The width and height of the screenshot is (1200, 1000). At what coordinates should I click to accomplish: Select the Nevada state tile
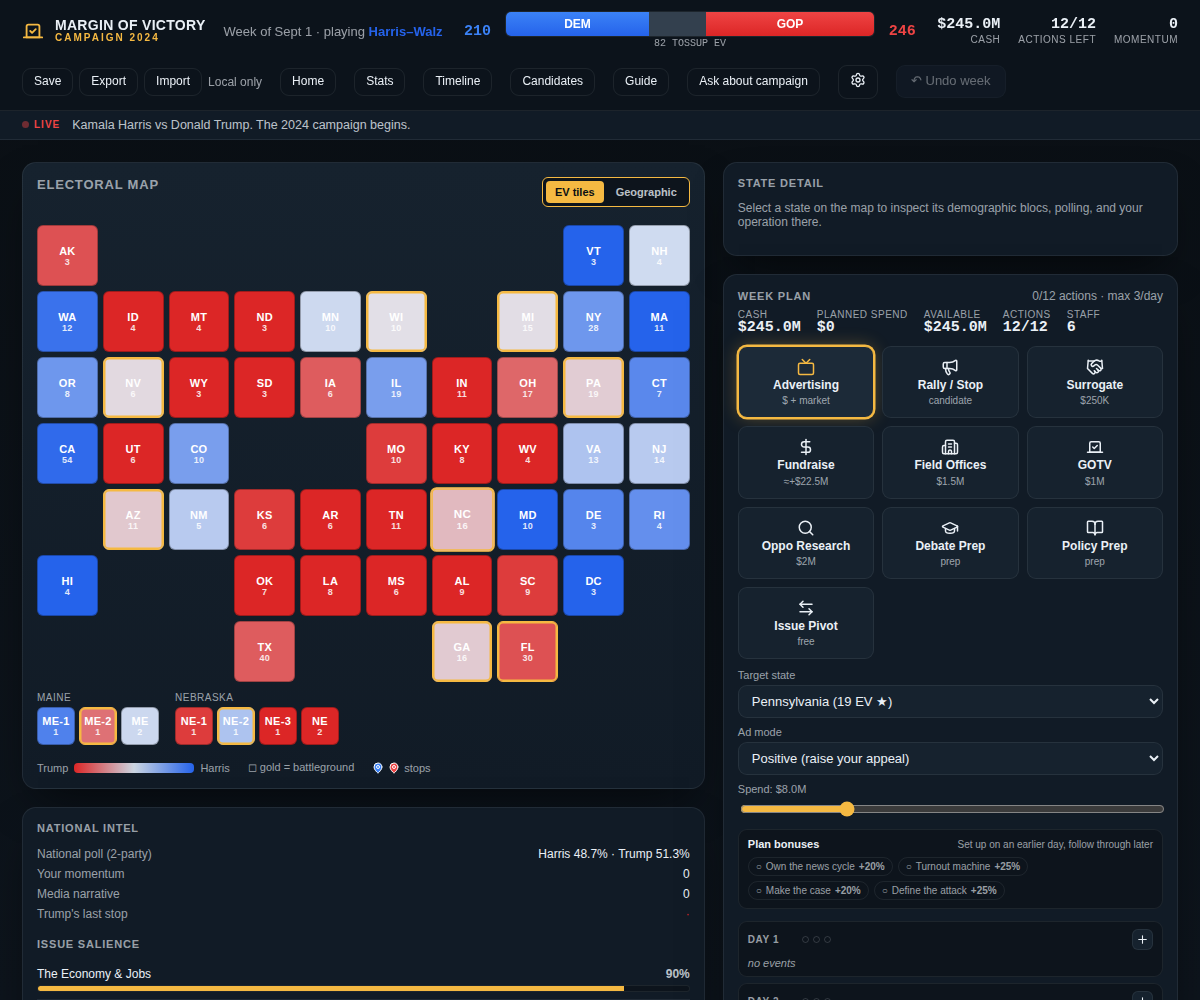coord(133,388)
